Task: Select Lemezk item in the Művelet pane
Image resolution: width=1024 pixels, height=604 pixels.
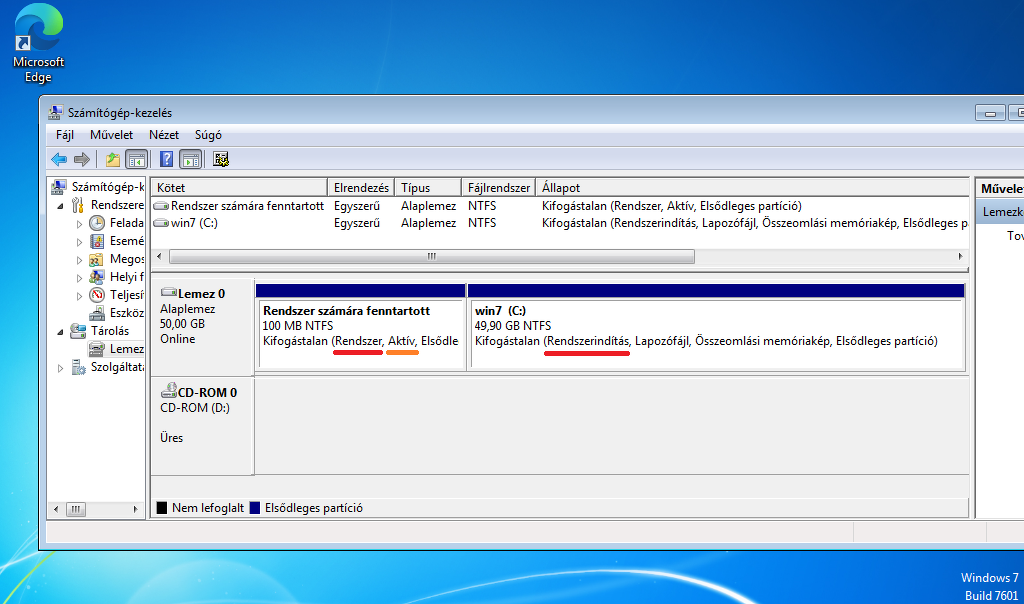Action: (1000, 212)
